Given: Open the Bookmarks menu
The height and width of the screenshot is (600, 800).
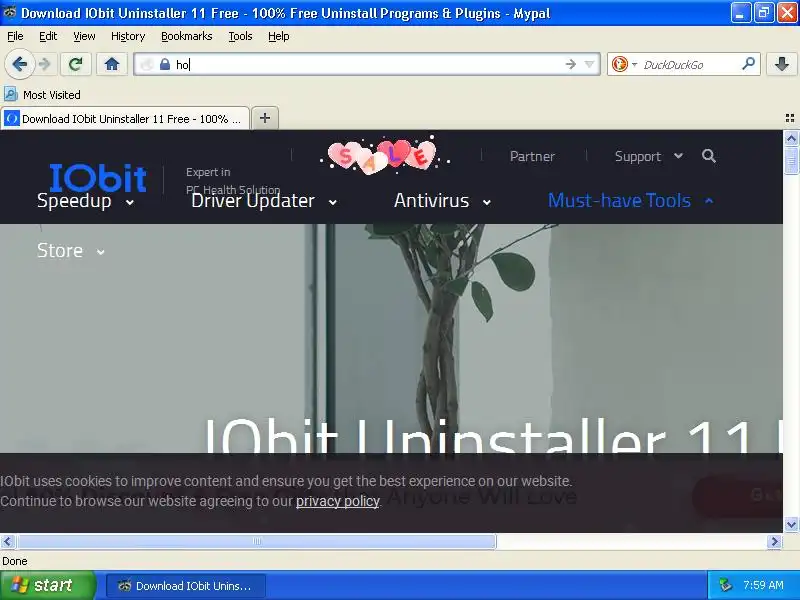Looking at the screenshot, I should click(187, 36).
